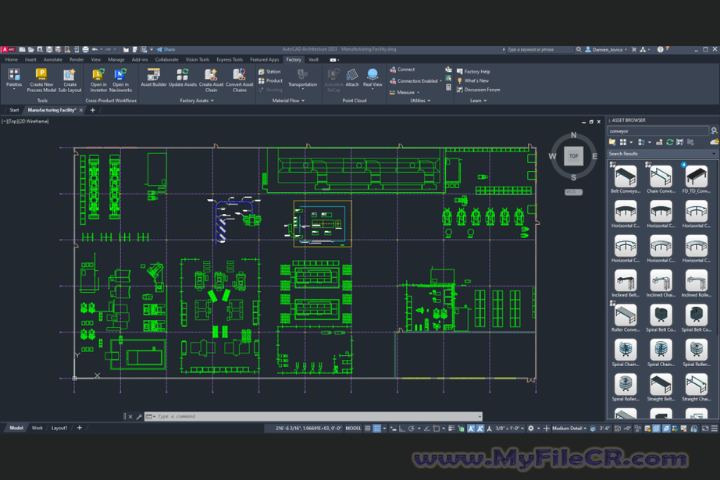Click the Asset Browser search magnifier

(714, 131)
